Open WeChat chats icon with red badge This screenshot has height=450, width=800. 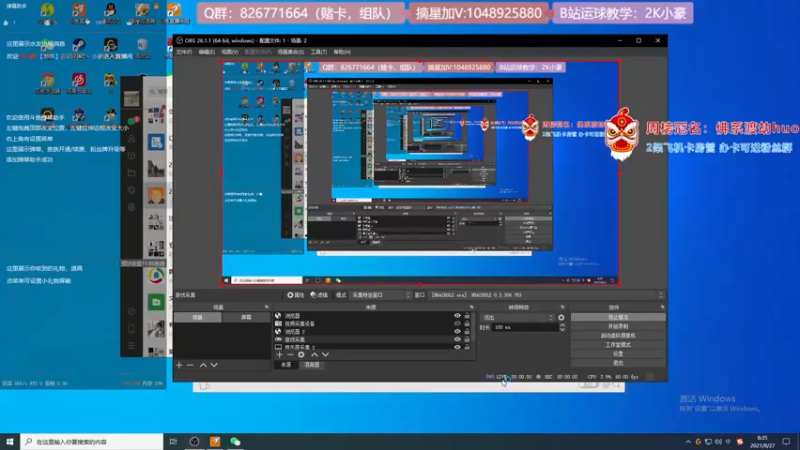(x=132, y=121)
